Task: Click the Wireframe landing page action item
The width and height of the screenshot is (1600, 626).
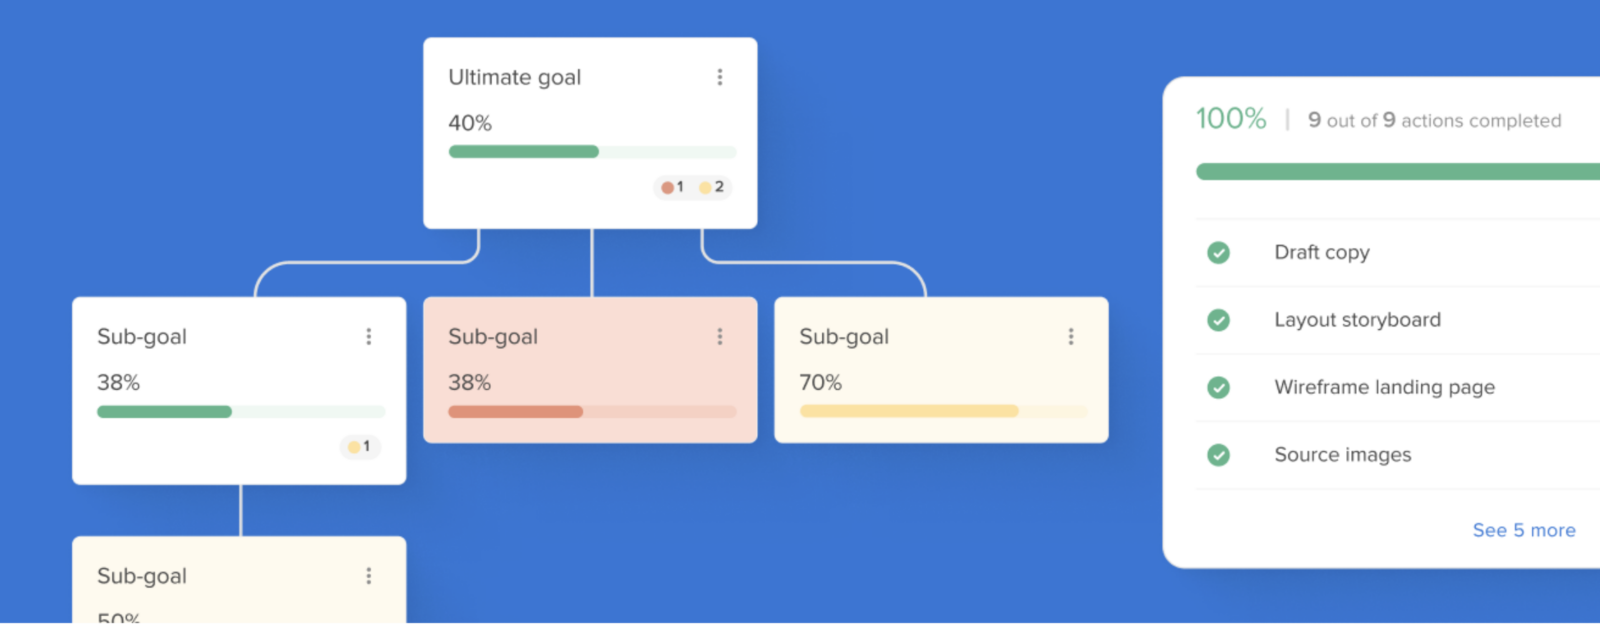Action: pos(1384,387)
